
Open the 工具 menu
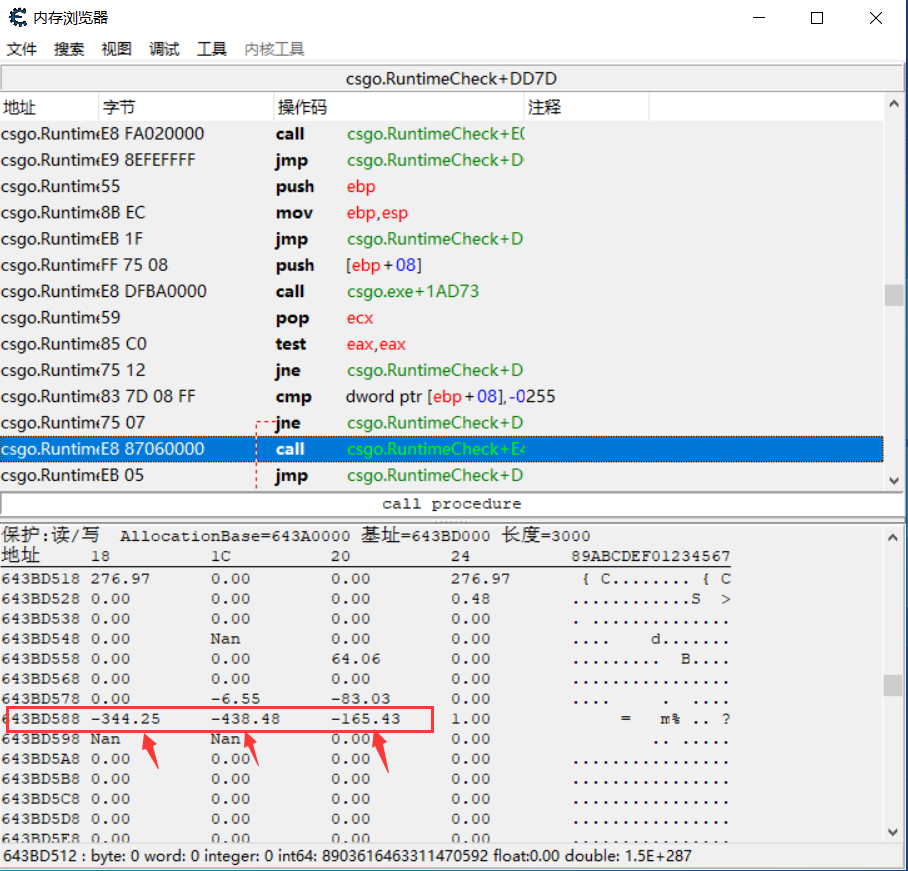(212, 49)
